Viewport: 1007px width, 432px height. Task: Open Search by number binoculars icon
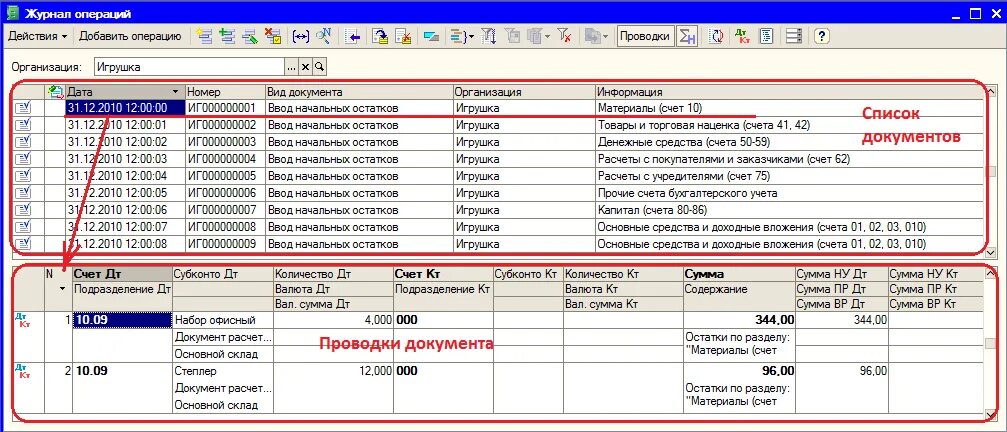[x=322, y=37]
